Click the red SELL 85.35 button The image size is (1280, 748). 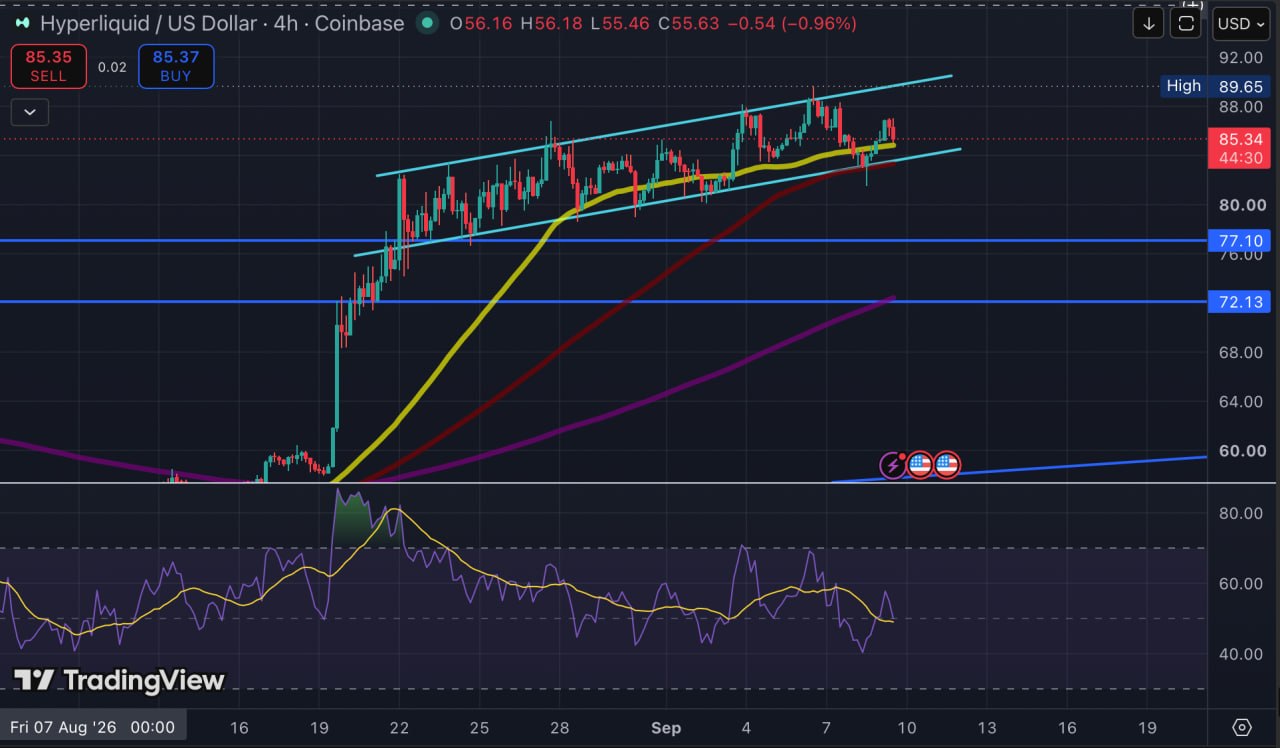click(48, 66)
